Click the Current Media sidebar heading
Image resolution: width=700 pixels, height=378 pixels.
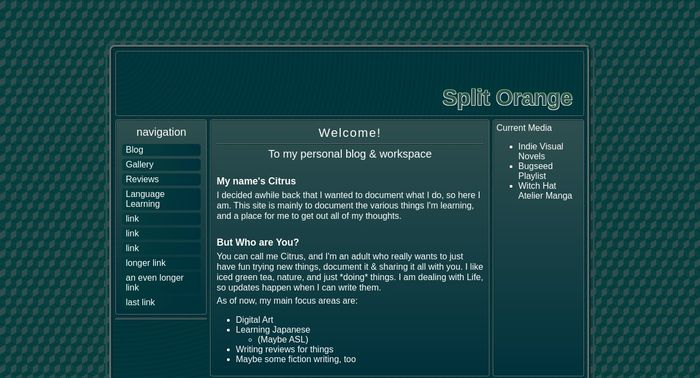524,128
